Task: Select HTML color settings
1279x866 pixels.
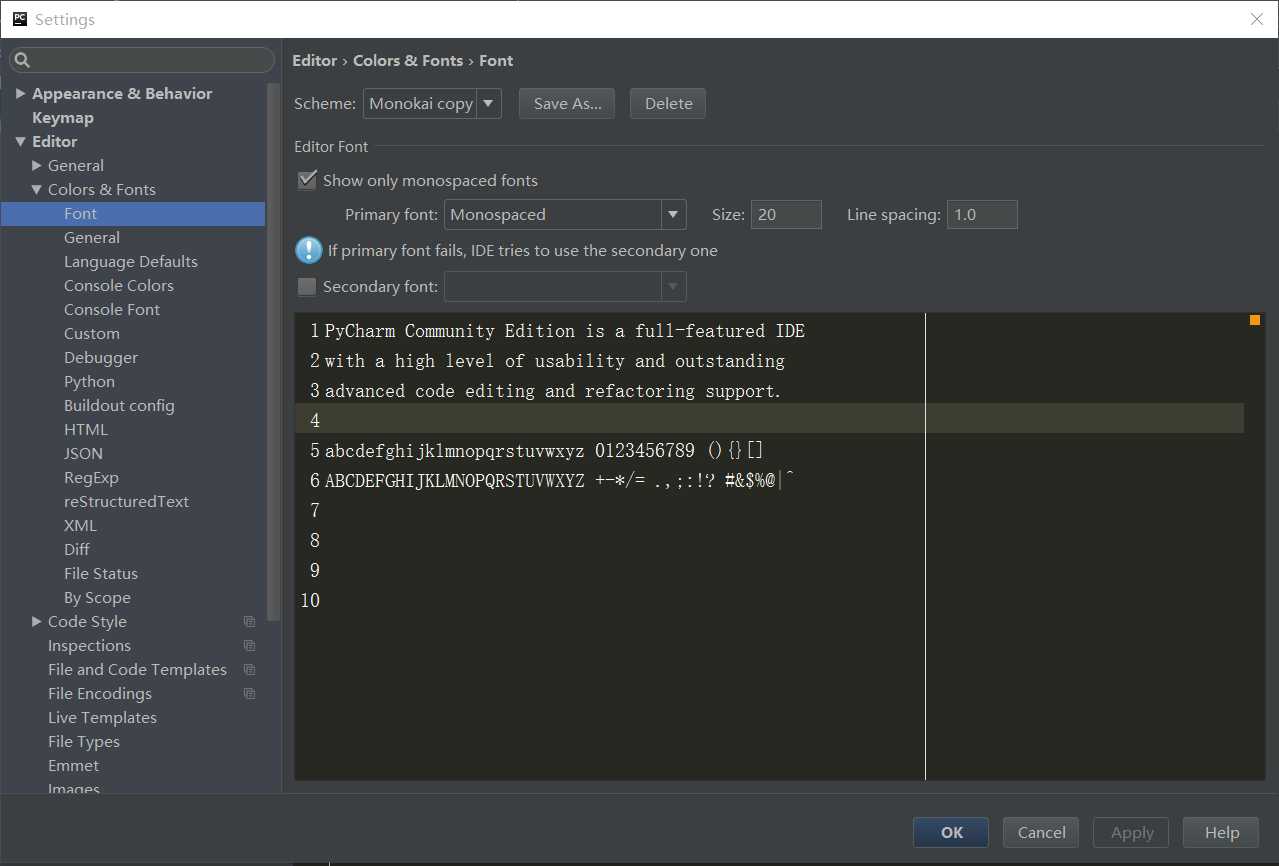Action: pos(86,430)
